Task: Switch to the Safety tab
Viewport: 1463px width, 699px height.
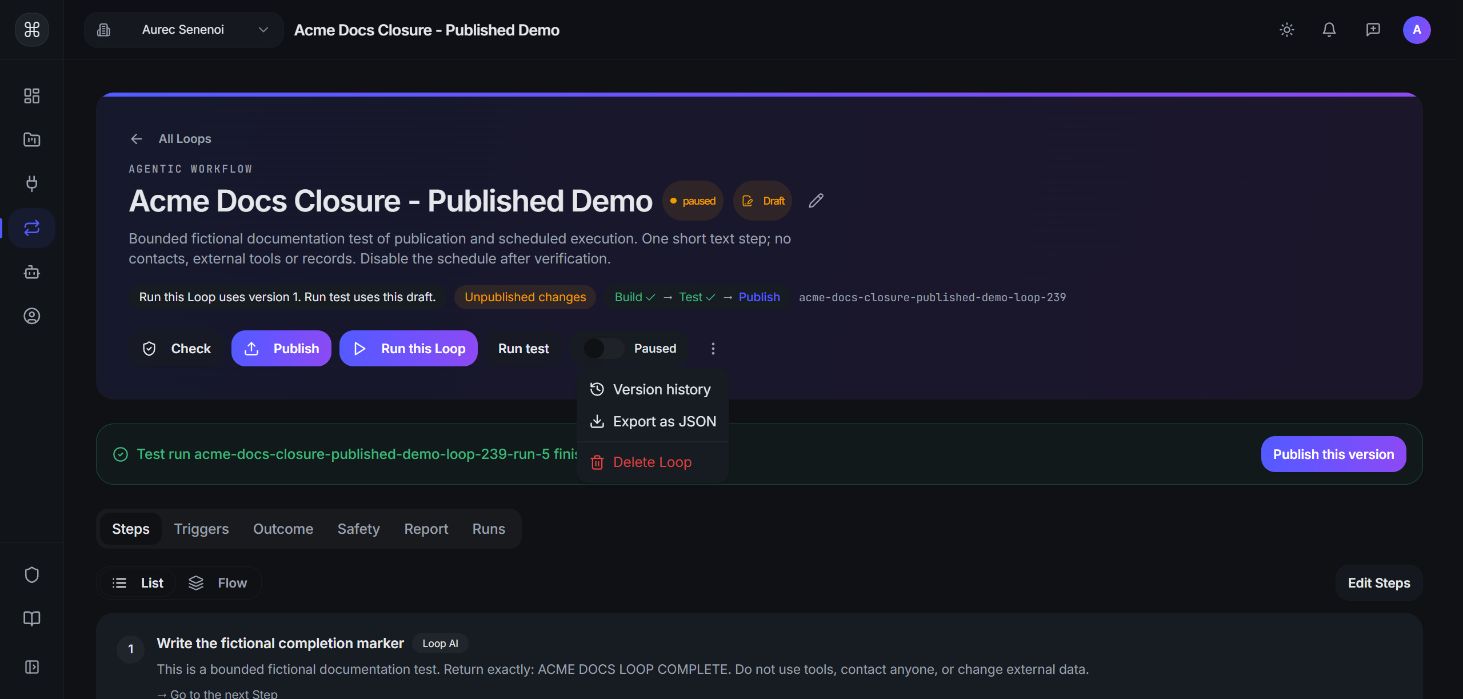Action: 358,529
